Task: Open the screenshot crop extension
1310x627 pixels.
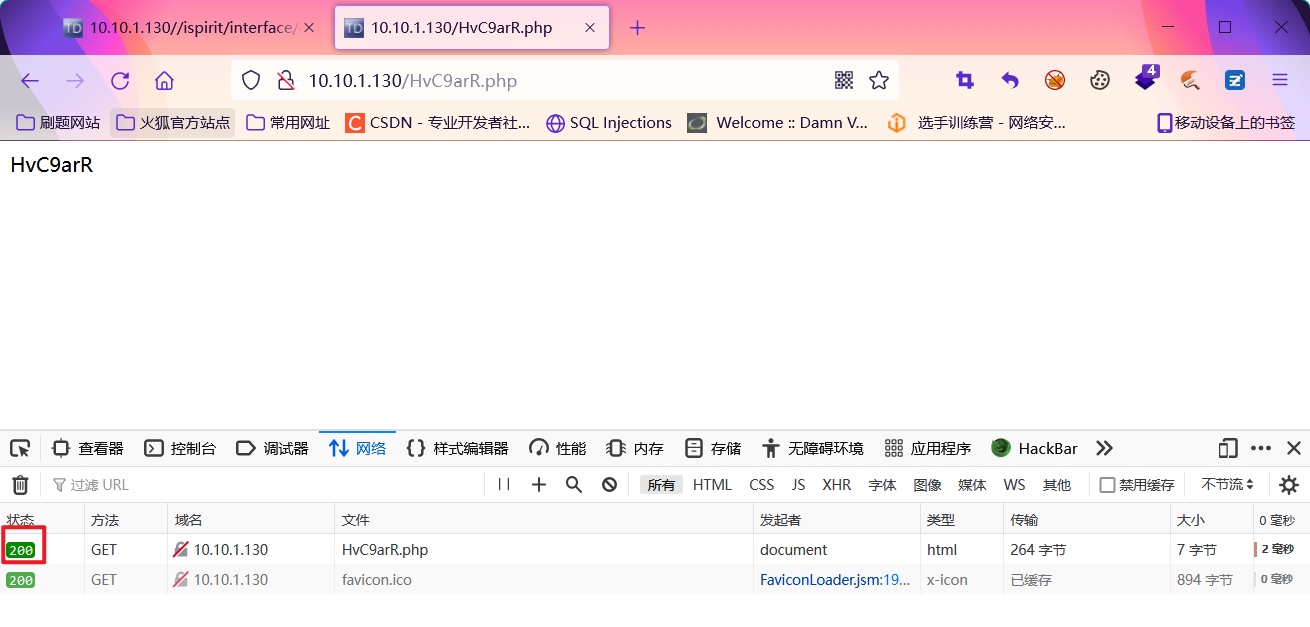Action: 965,81
